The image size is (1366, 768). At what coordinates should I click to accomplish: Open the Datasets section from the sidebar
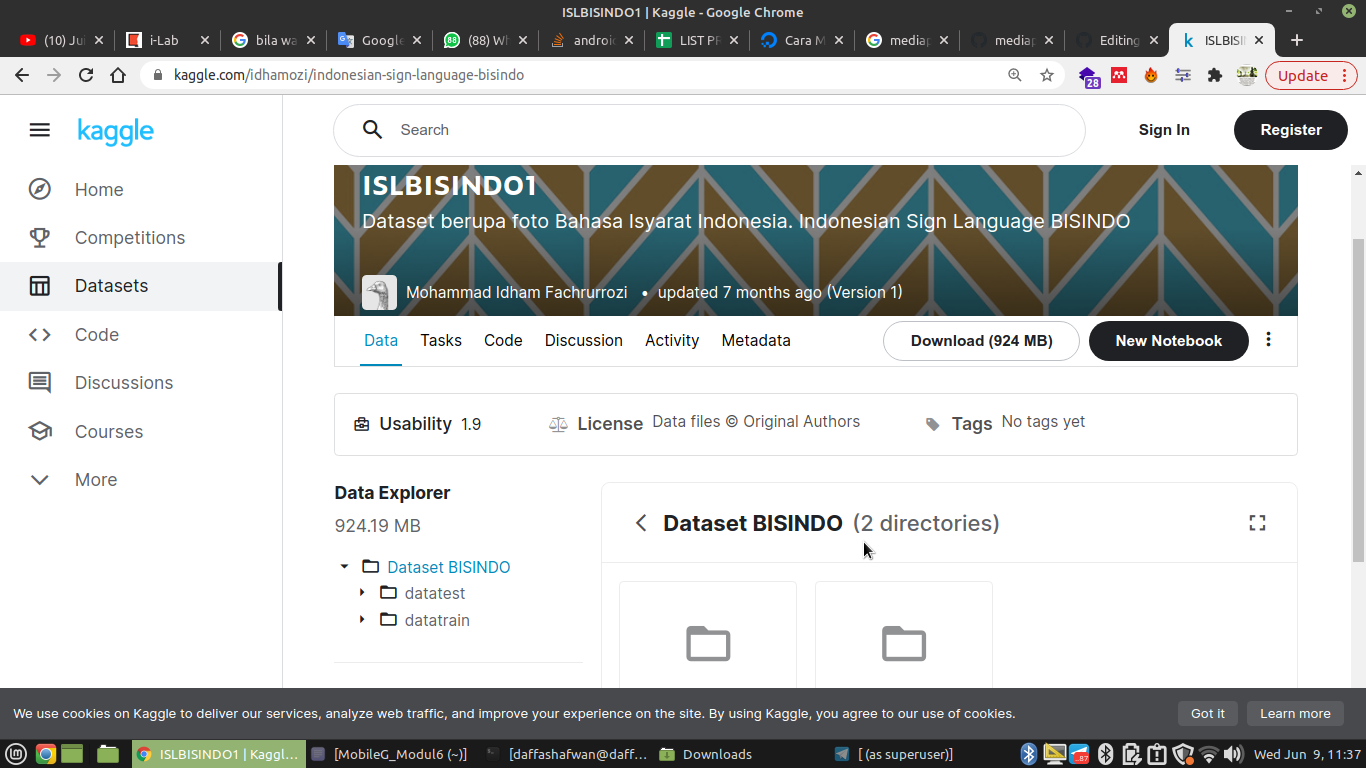pos(111,285)
